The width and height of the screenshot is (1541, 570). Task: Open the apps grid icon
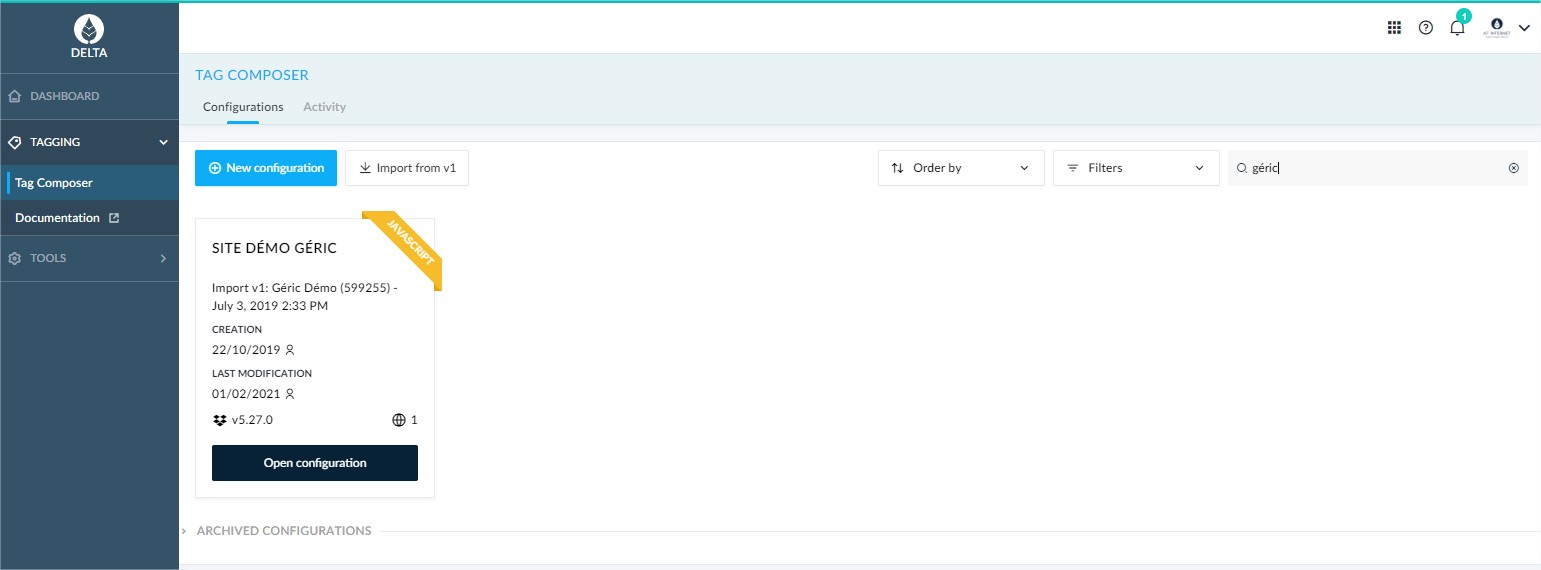(1394, 28)
